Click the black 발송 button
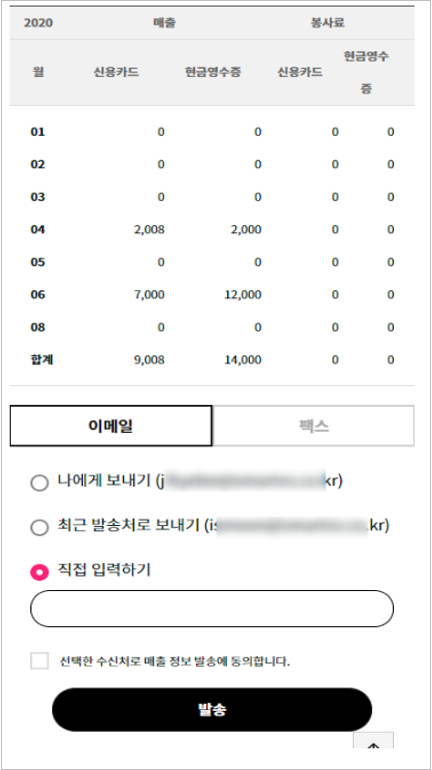This screenshot has width=432, height=770. point(212,710)
